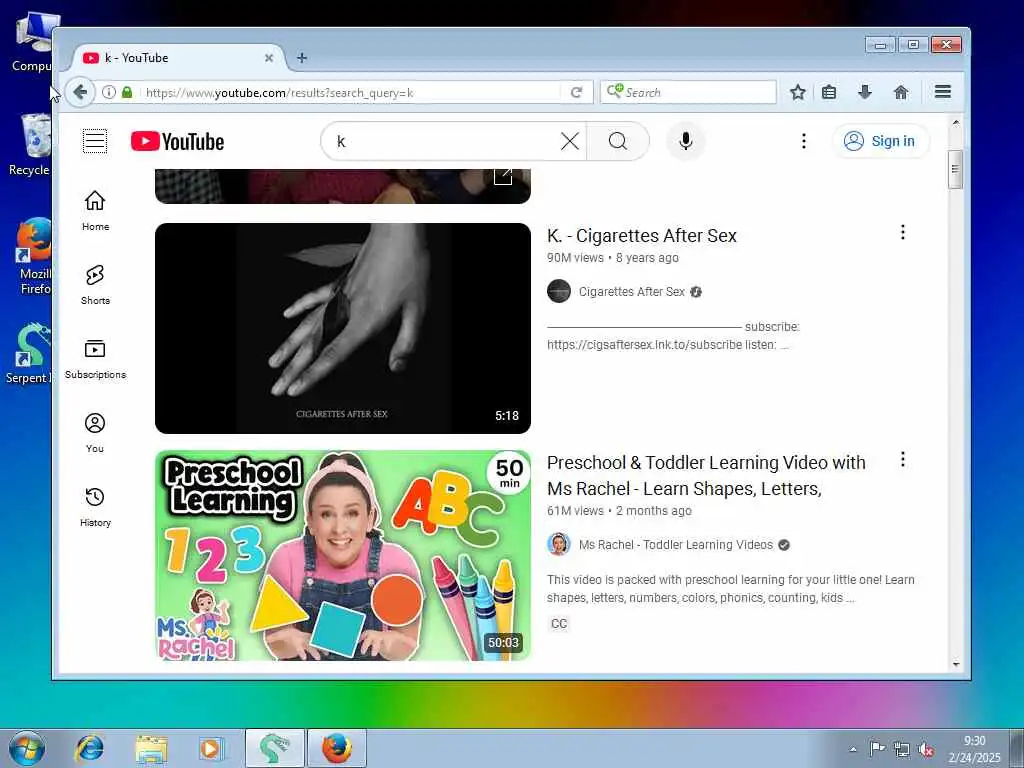The height and width of the screenshot is (768, 1024).
Task: Click the CC badge under Ms Rachel video
Action: coord(559,624)
